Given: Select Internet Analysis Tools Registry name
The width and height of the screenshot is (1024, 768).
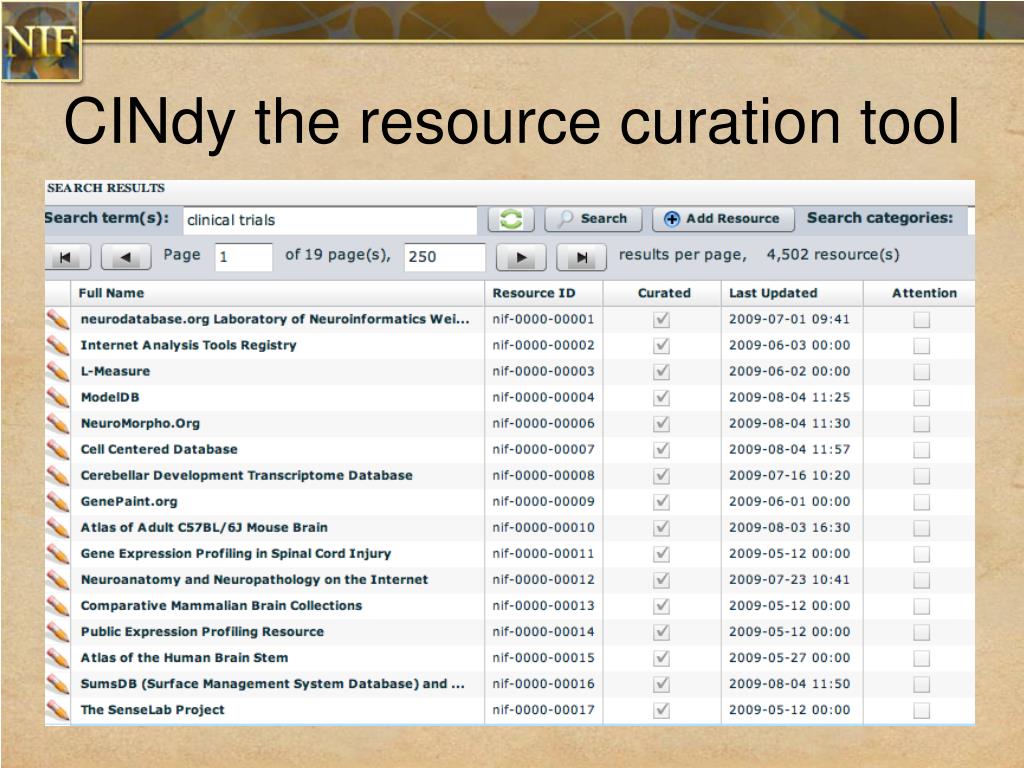Looking at the screenshot, I should [x=188, y=345].
